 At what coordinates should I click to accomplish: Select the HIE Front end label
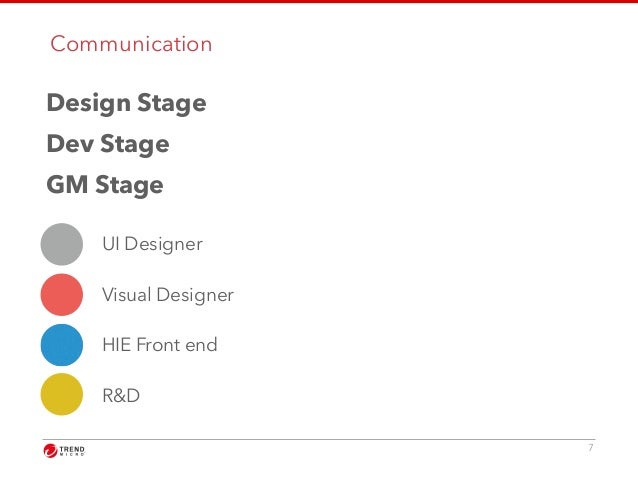160,345
